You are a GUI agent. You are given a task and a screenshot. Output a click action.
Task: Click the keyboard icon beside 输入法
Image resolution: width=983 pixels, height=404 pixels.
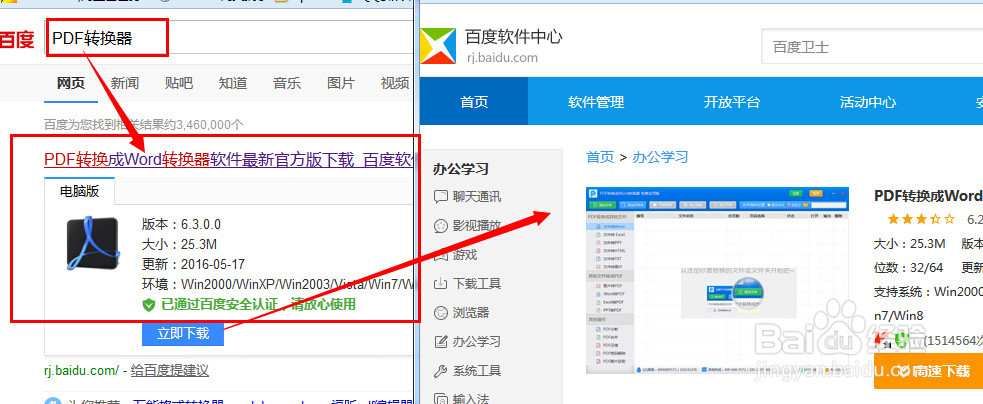point(441,398)
